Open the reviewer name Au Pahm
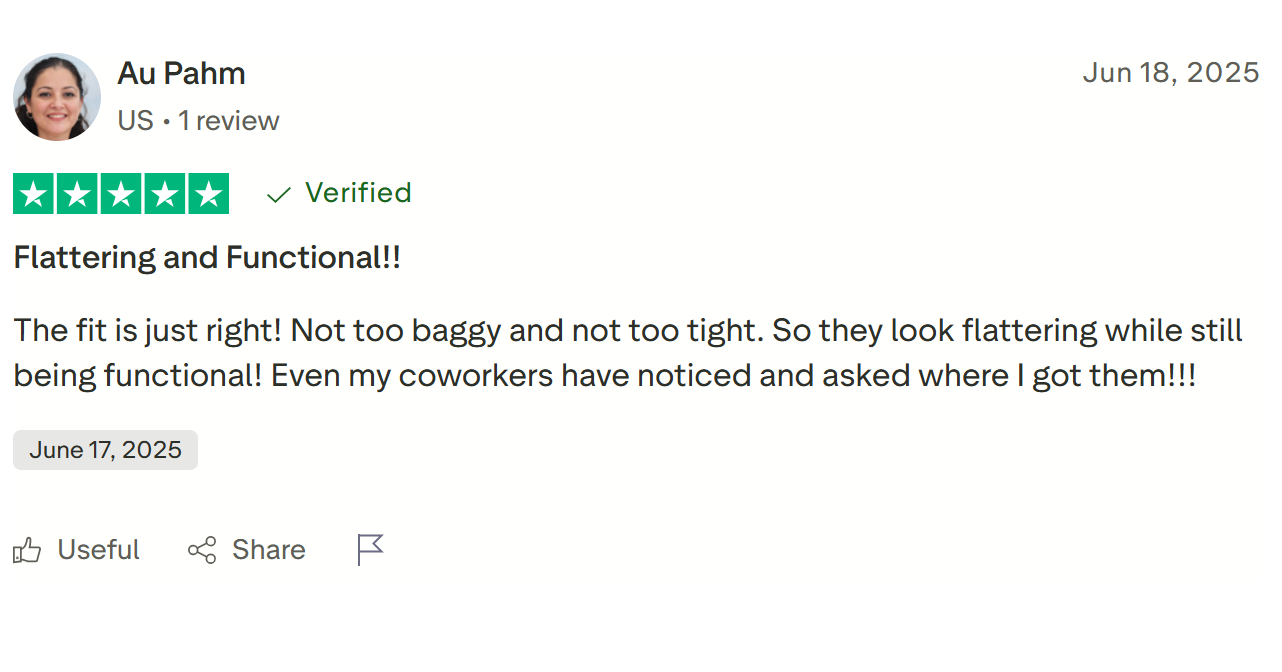The height and width of the screenshot is (672, 1282). coord(181,73)
